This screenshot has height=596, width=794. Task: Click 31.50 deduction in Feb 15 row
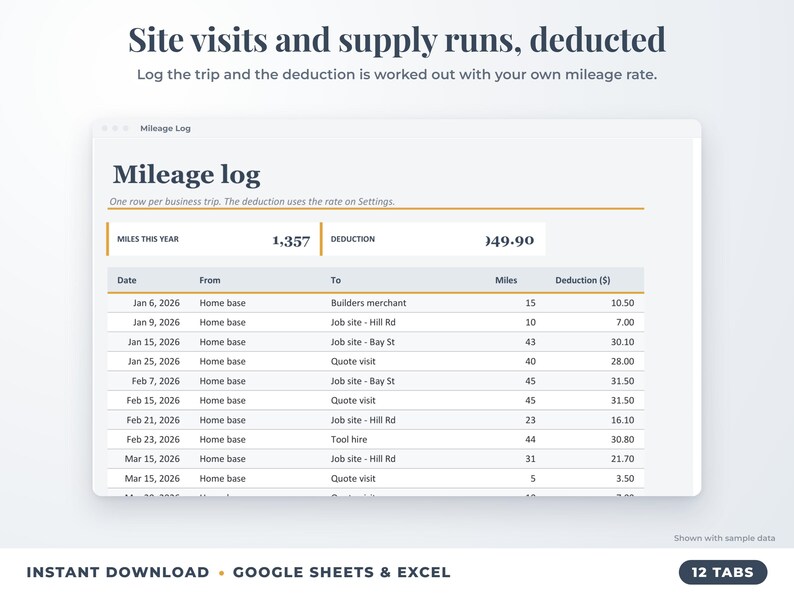click(622, 400)
